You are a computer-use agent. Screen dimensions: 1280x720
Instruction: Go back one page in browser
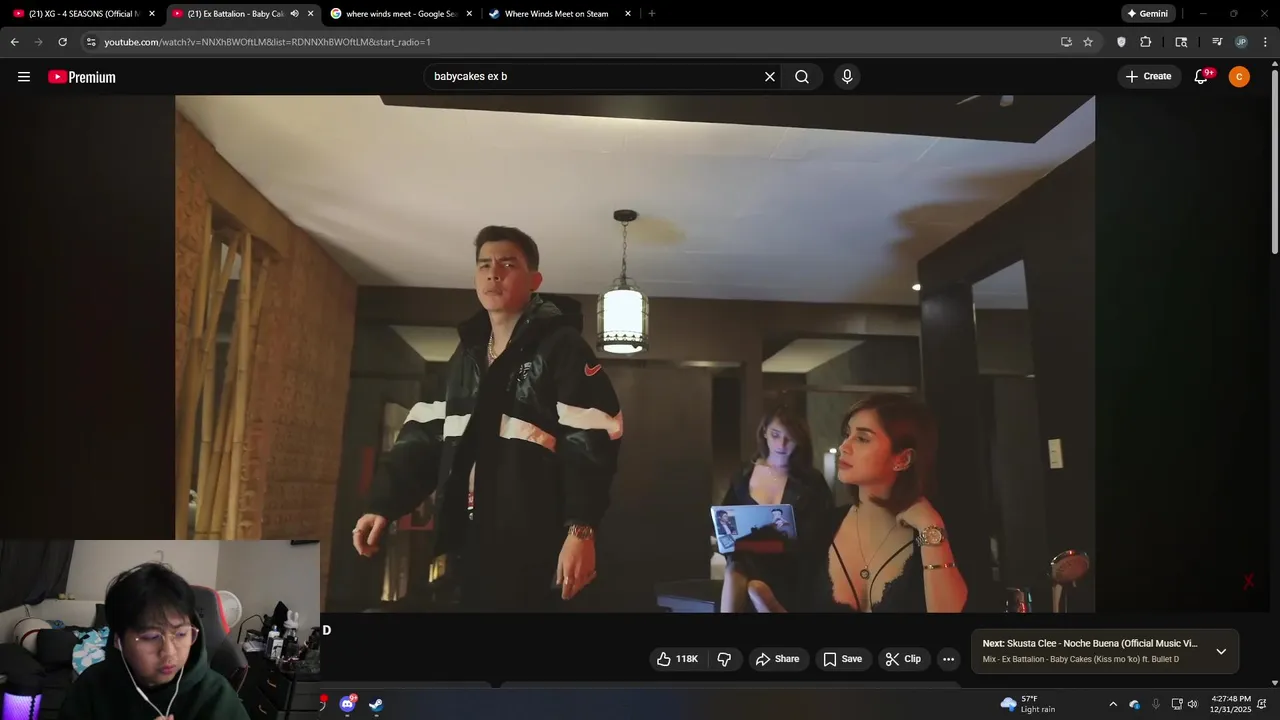click(15, 42)
